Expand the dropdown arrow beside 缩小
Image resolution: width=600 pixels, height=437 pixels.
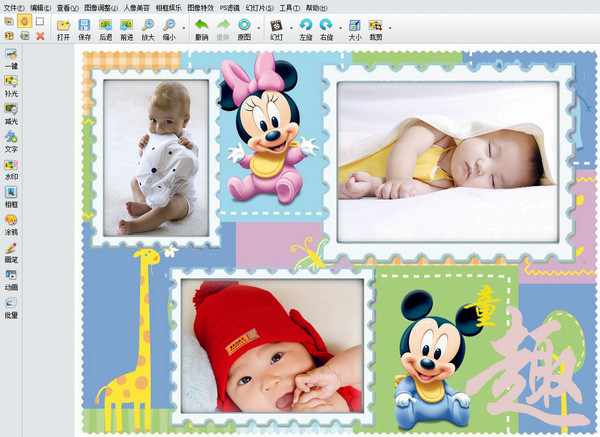(184, 28)
